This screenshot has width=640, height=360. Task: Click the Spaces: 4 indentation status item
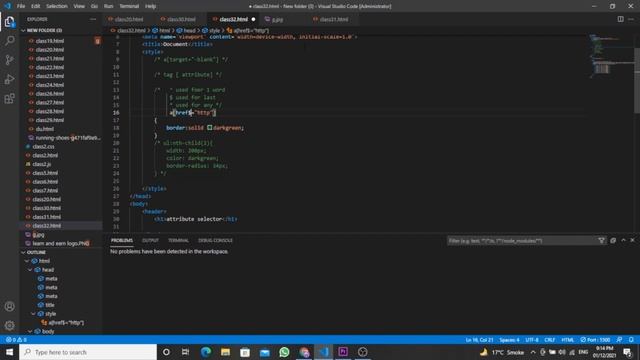point(509,340)
